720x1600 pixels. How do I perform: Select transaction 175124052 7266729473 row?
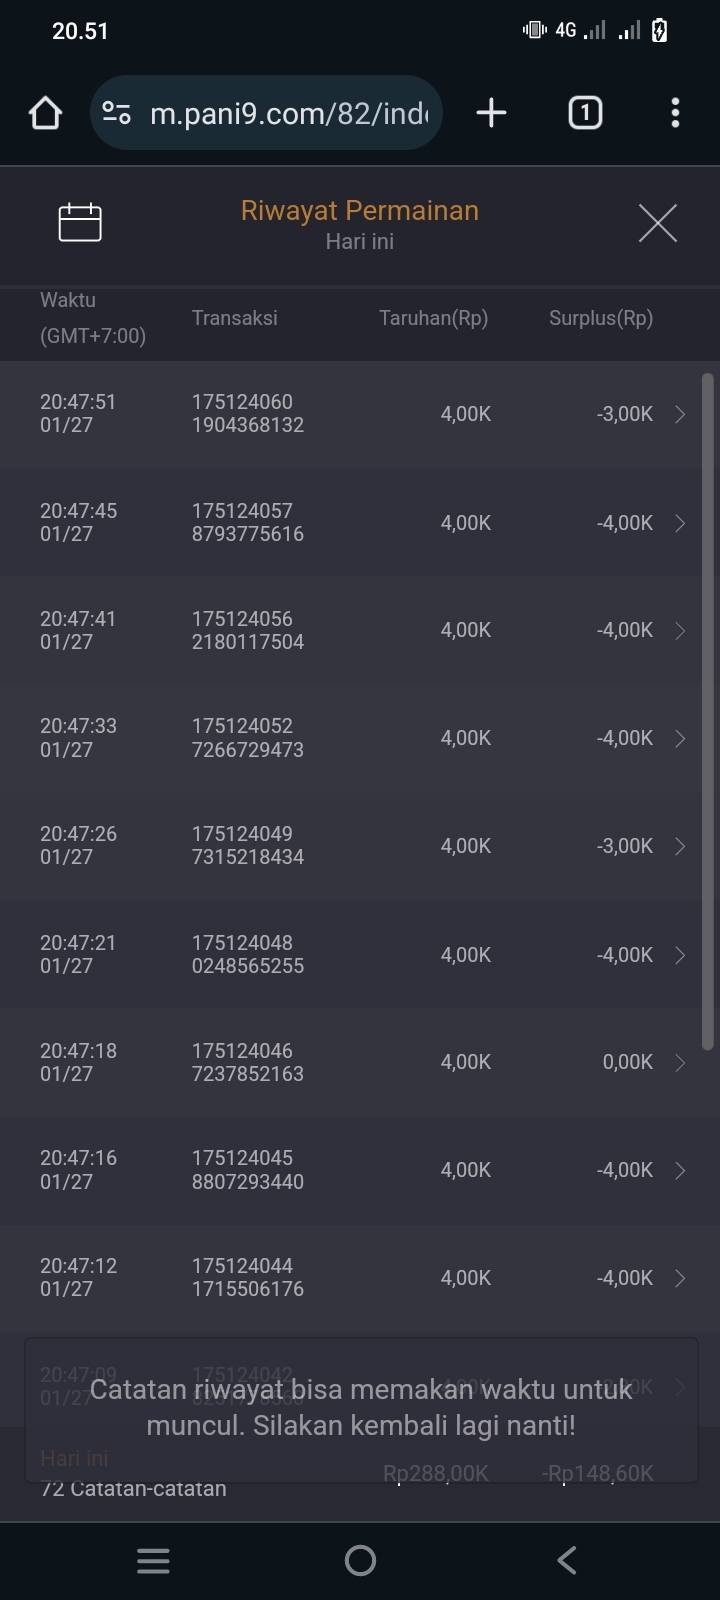point(248,738)
